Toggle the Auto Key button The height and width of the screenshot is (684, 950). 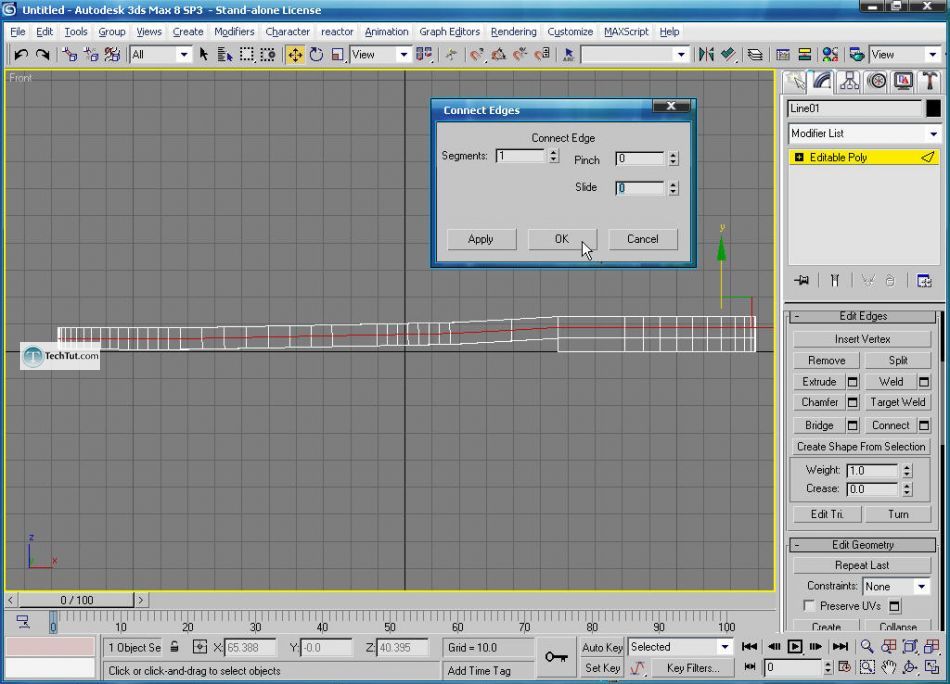(603, 647)
